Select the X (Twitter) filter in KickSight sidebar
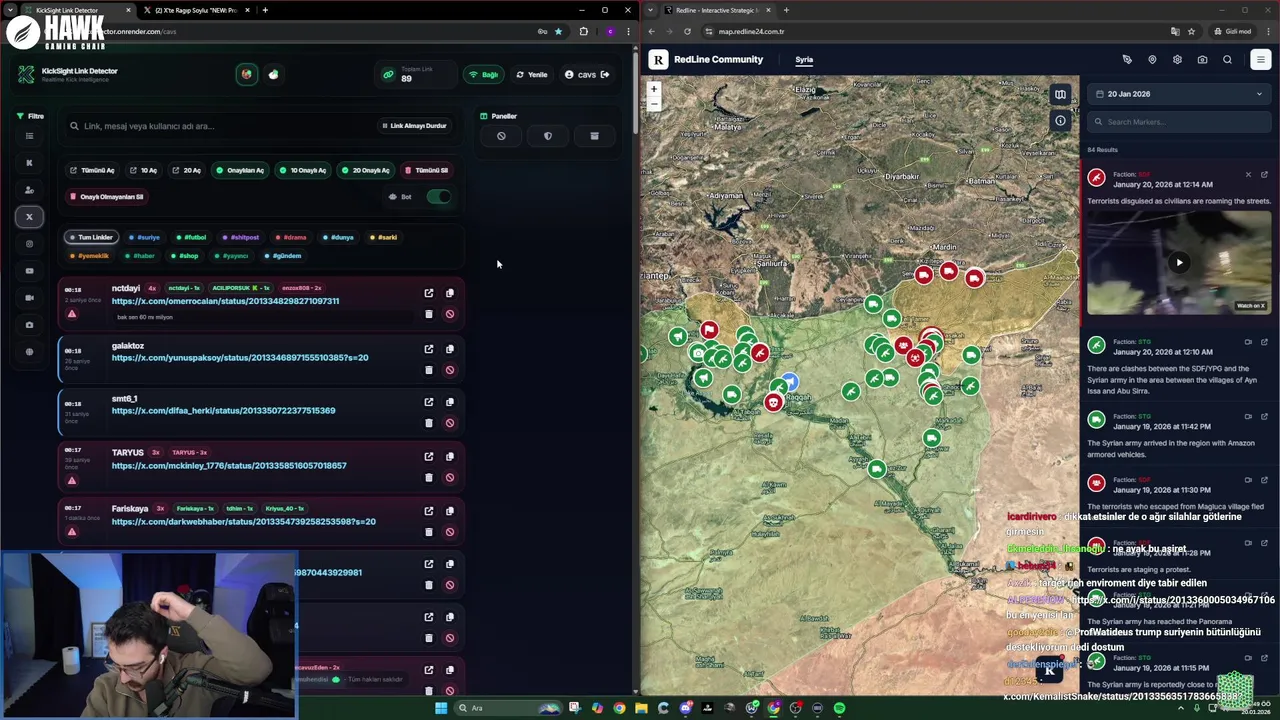The width and height of the screenshot is (1280, 720). pos(29,216)
